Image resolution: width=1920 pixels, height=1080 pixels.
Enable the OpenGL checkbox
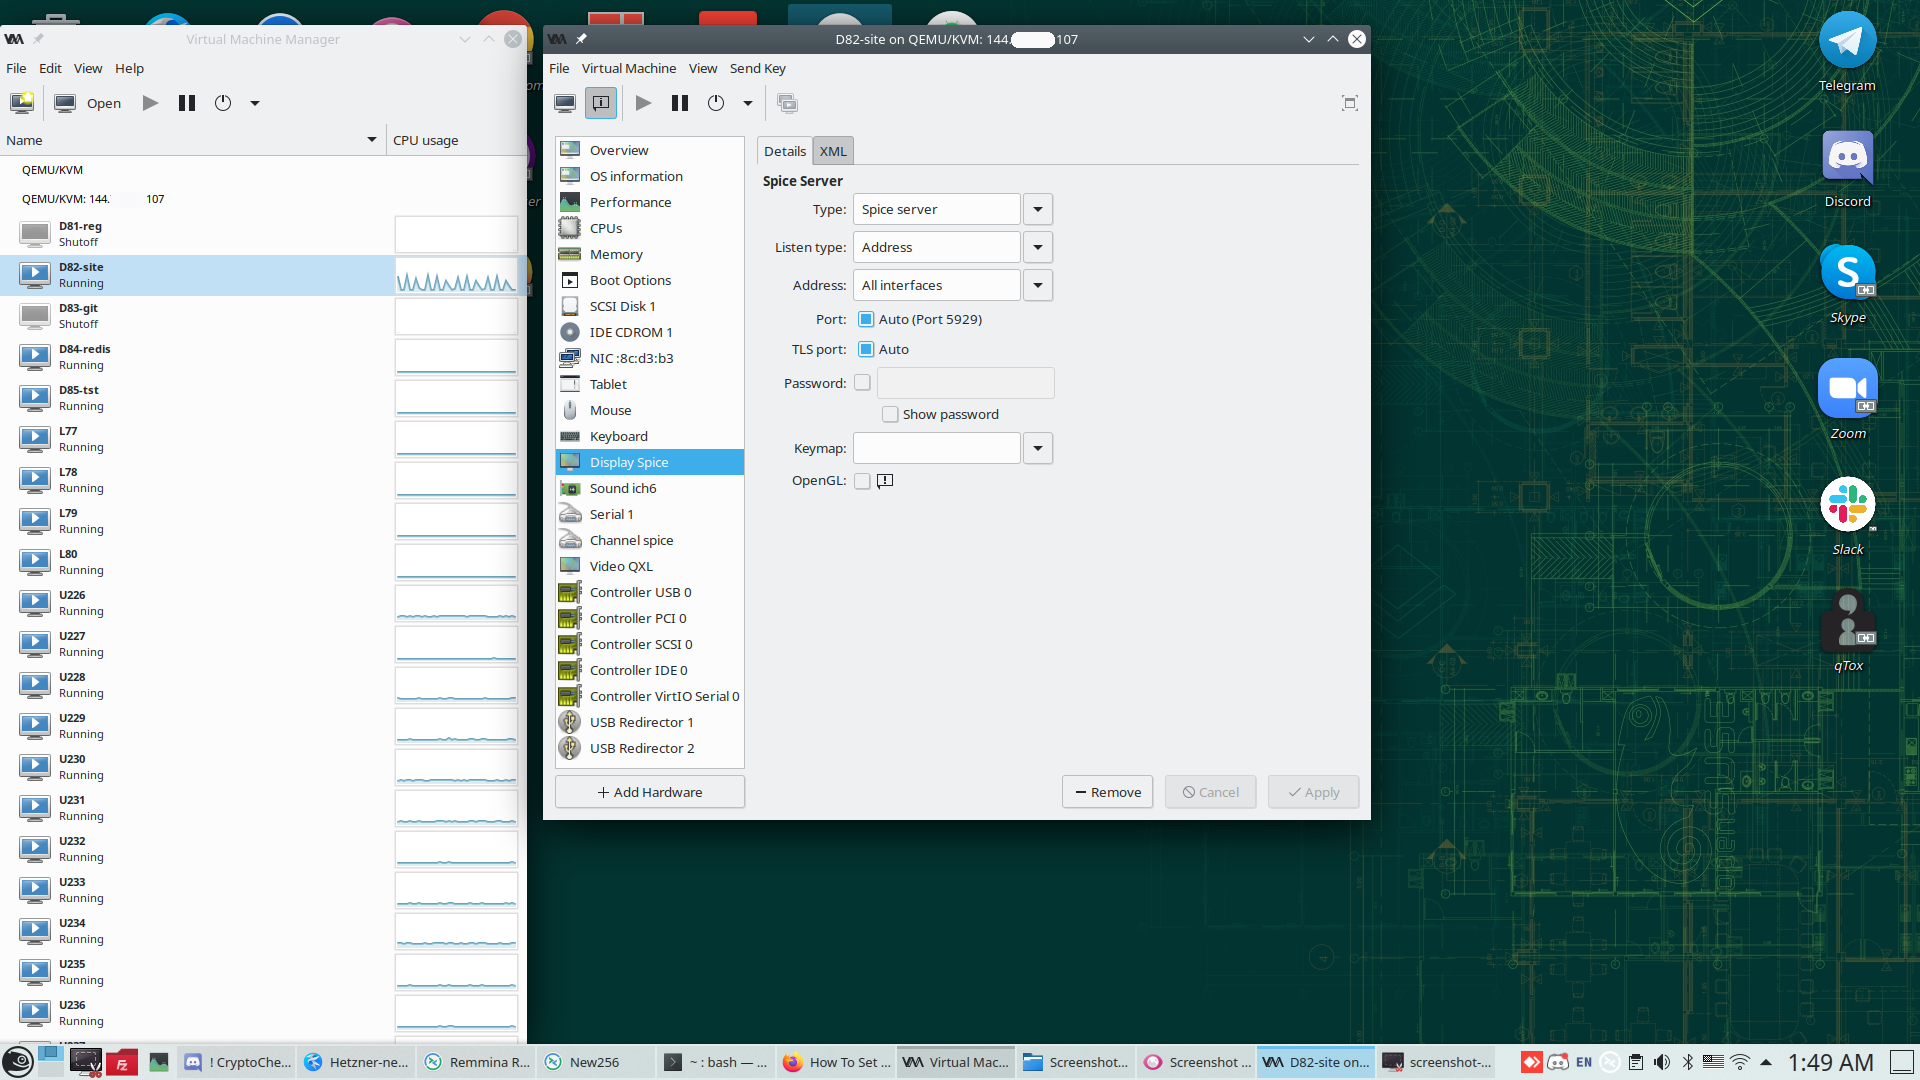click(862, 481)
